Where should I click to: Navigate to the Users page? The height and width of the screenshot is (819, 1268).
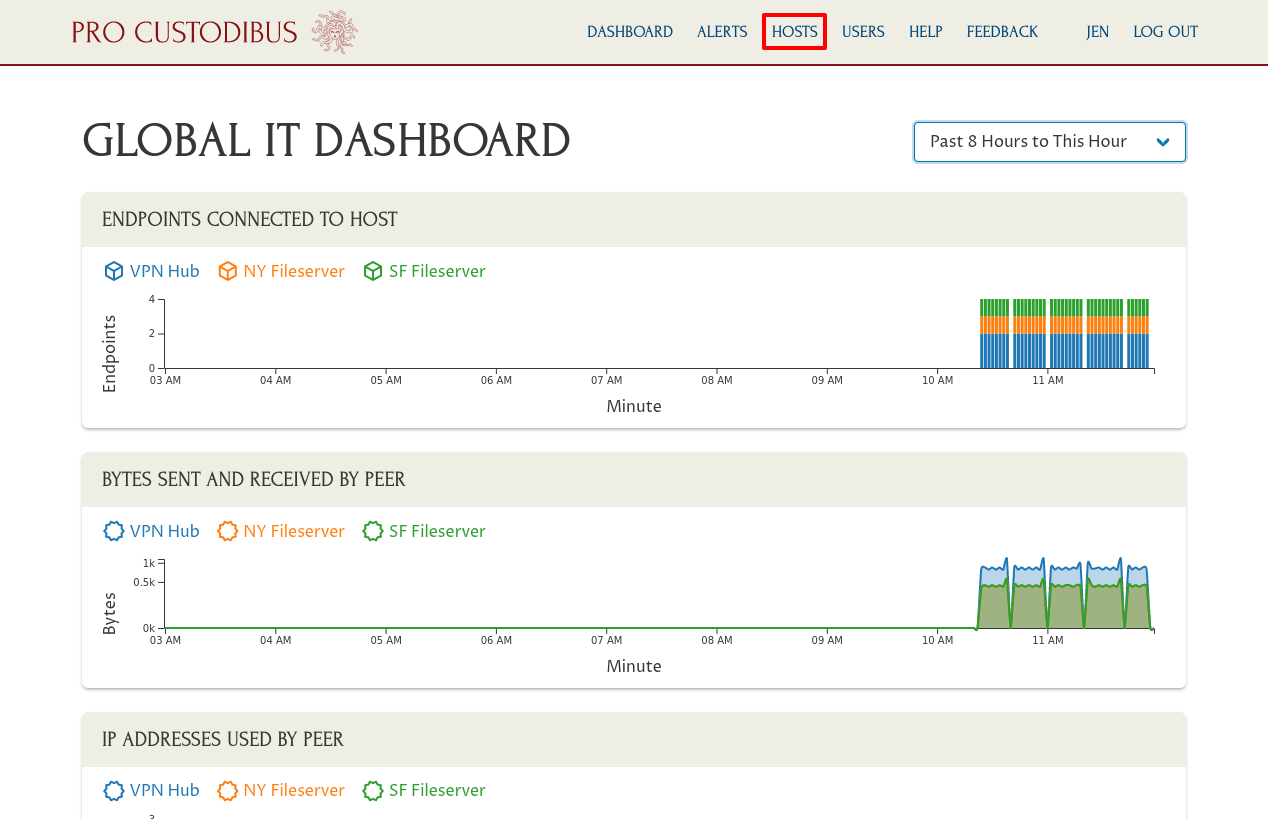pyautogui.click(x=863, y=32)
